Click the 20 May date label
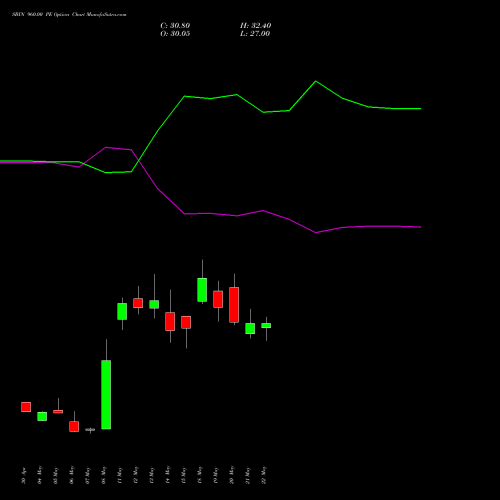The width and height of the screenshot is (500, 500). [x=231, y=475]
